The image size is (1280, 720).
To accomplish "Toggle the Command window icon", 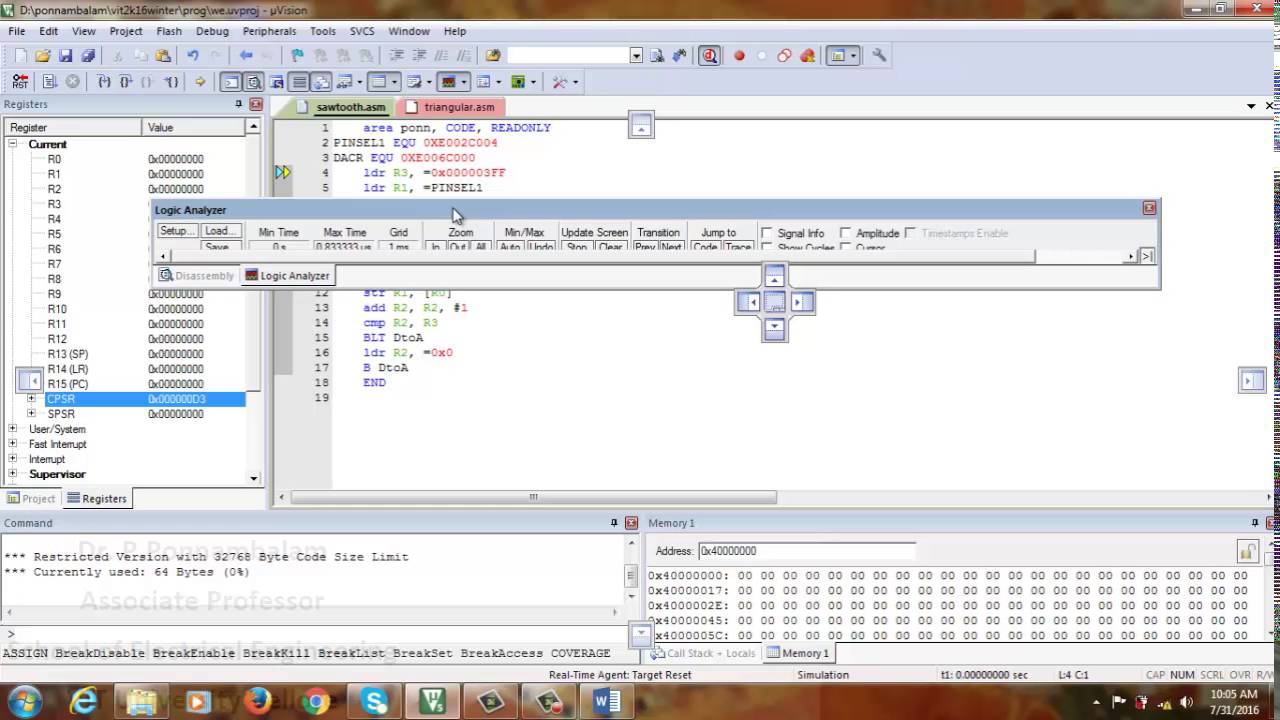I will [x=231, y=82].
